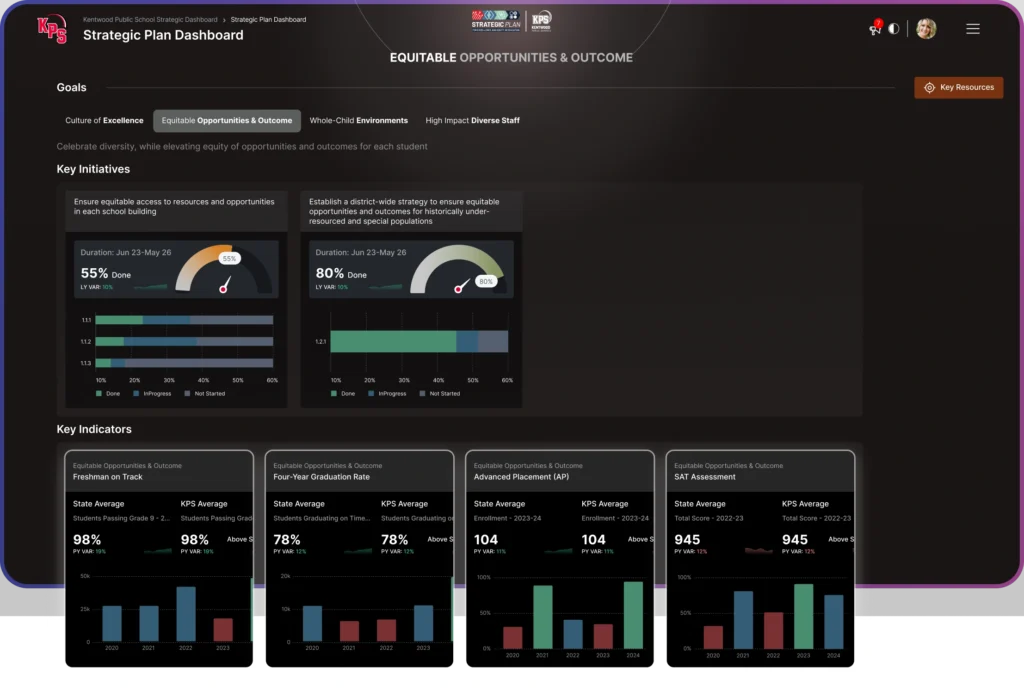This screenshot has width=1024, height=691.
Task: Click the KPS logo icon
Action: 52,29
